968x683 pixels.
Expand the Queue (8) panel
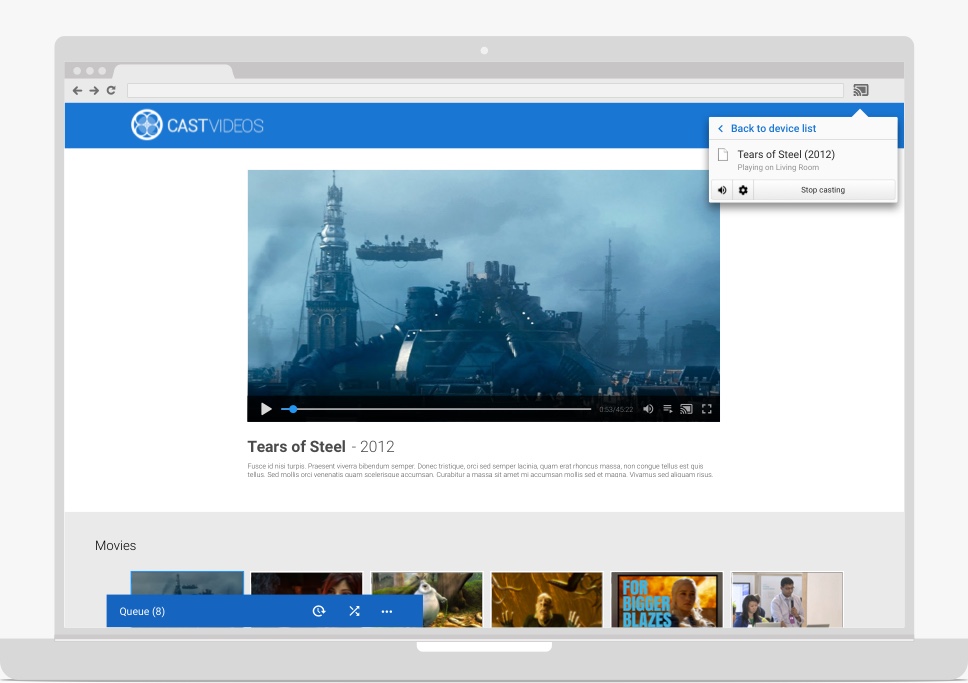coord(142,611)
